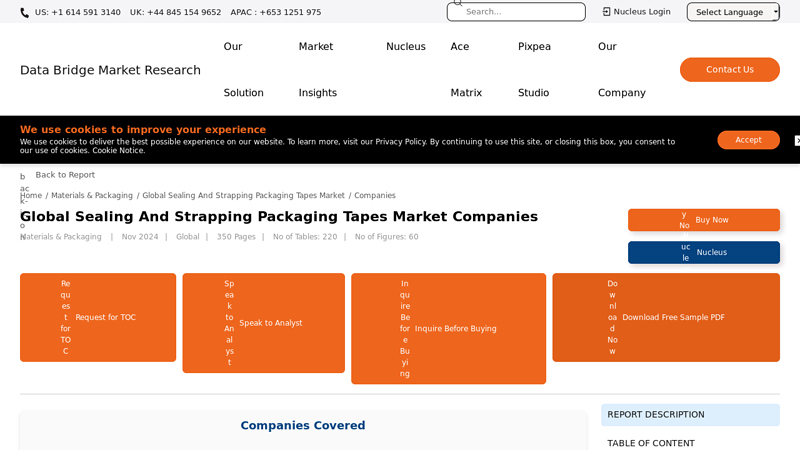
Task: Click the Companies Covered heading
Action: click(303, 426)
